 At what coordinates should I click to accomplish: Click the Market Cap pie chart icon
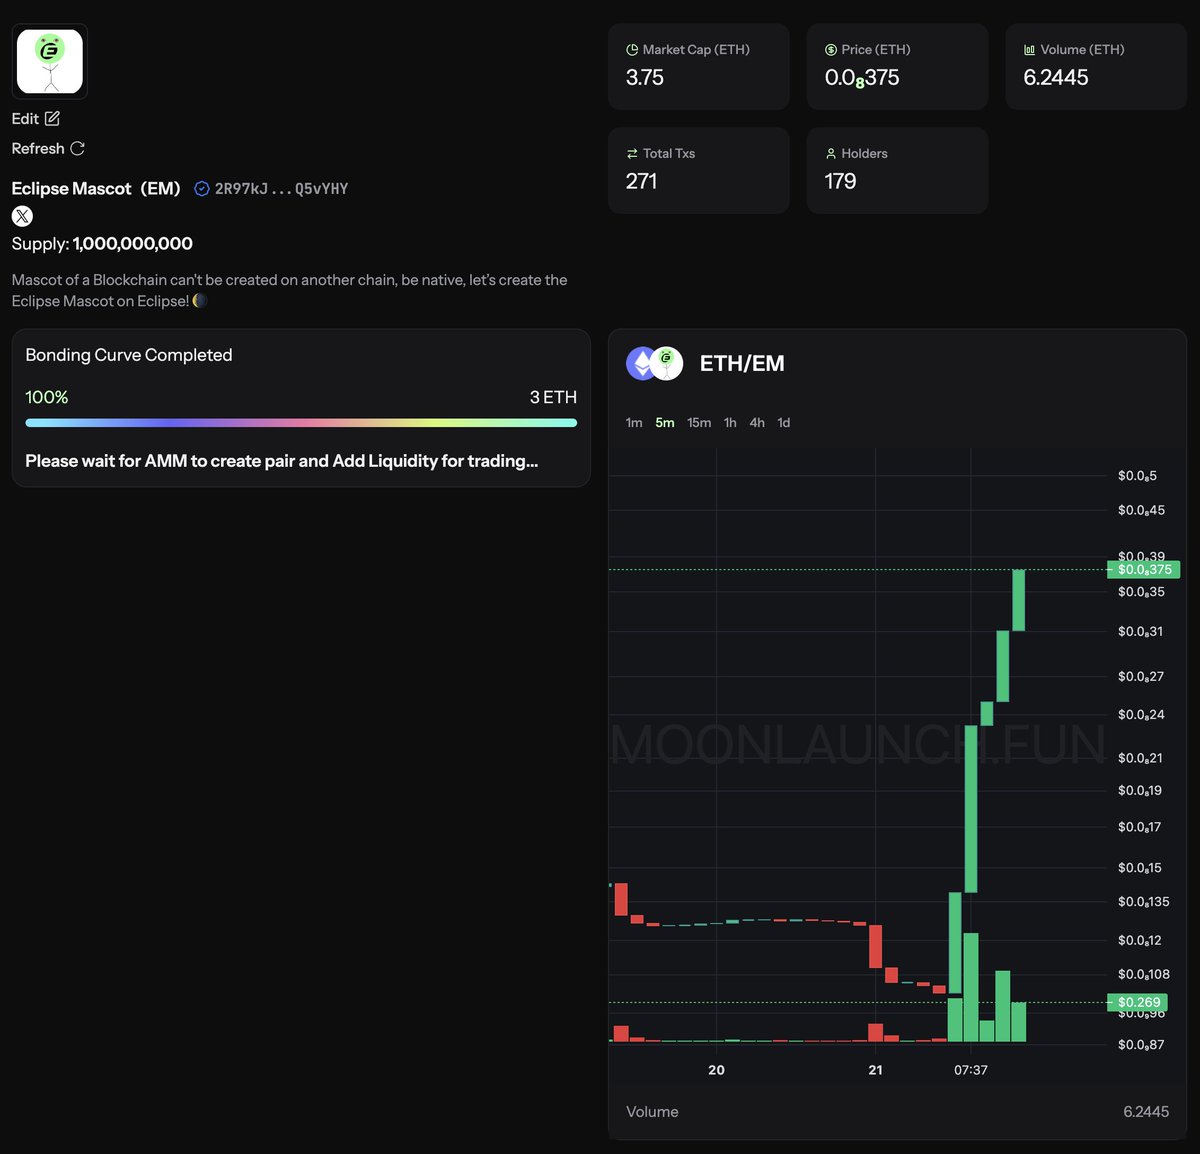(x=632, y=49)
